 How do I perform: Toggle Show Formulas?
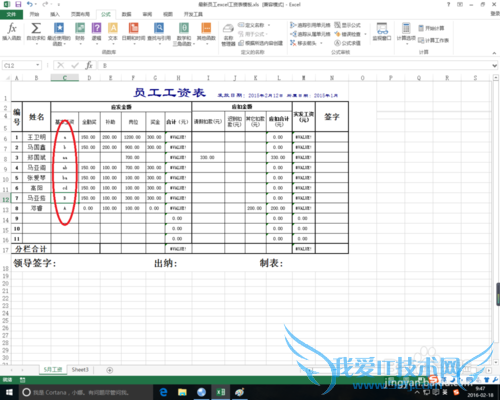(x=347, y=25)
